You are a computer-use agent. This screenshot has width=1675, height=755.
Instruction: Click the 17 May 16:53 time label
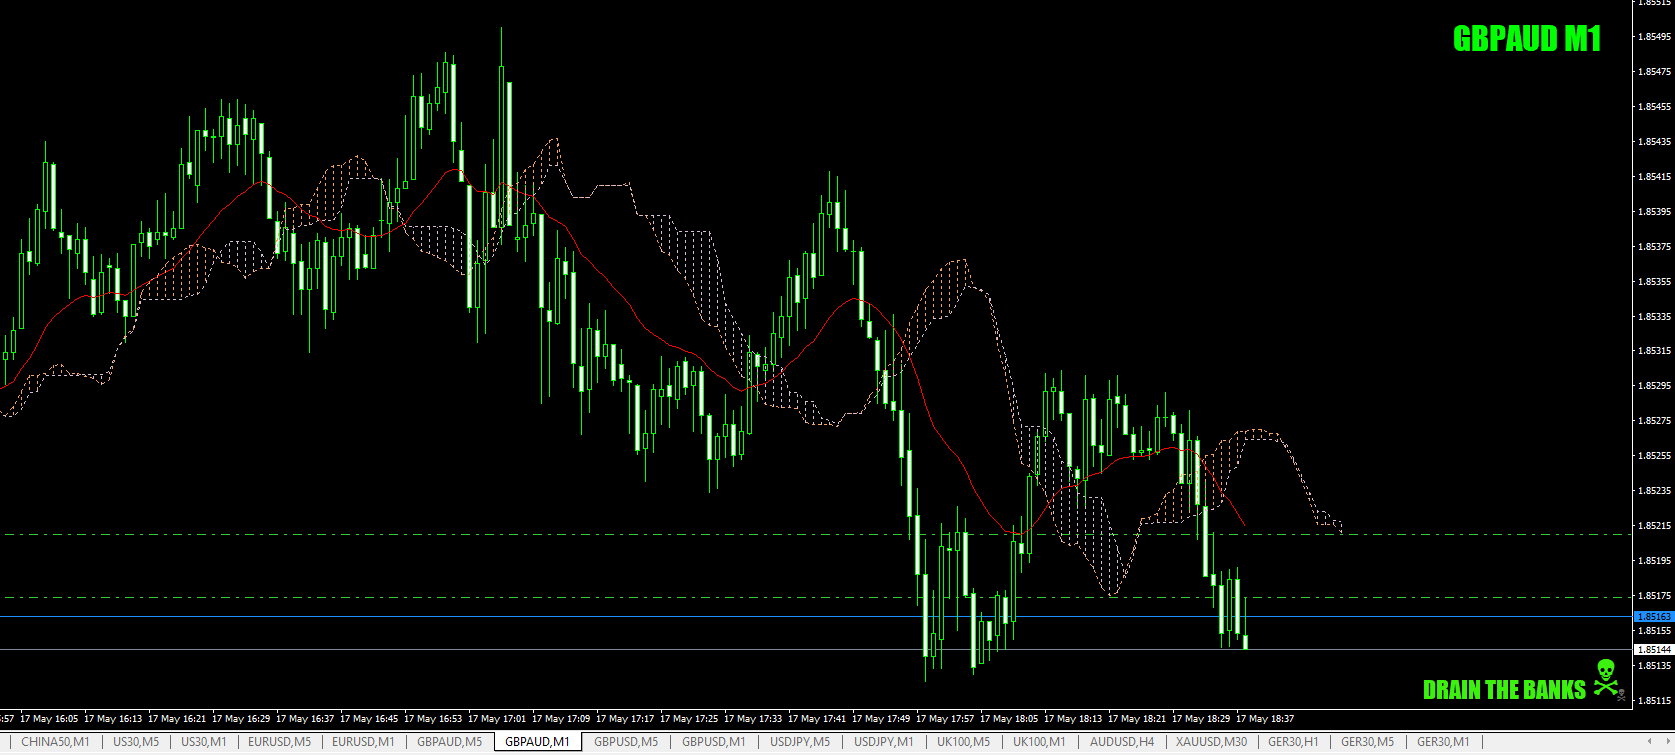coord(433,719)
